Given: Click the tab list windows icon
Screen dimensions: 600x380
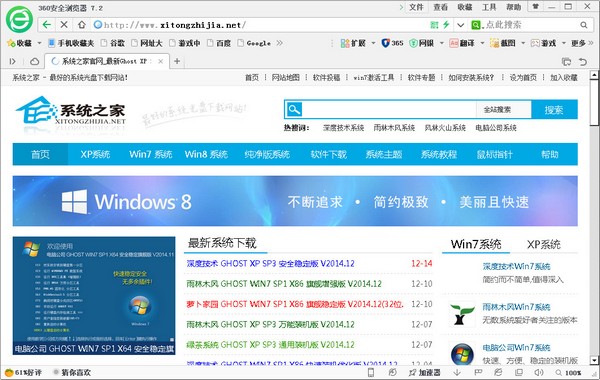Looking at the screenshot, I should [566, 62].
